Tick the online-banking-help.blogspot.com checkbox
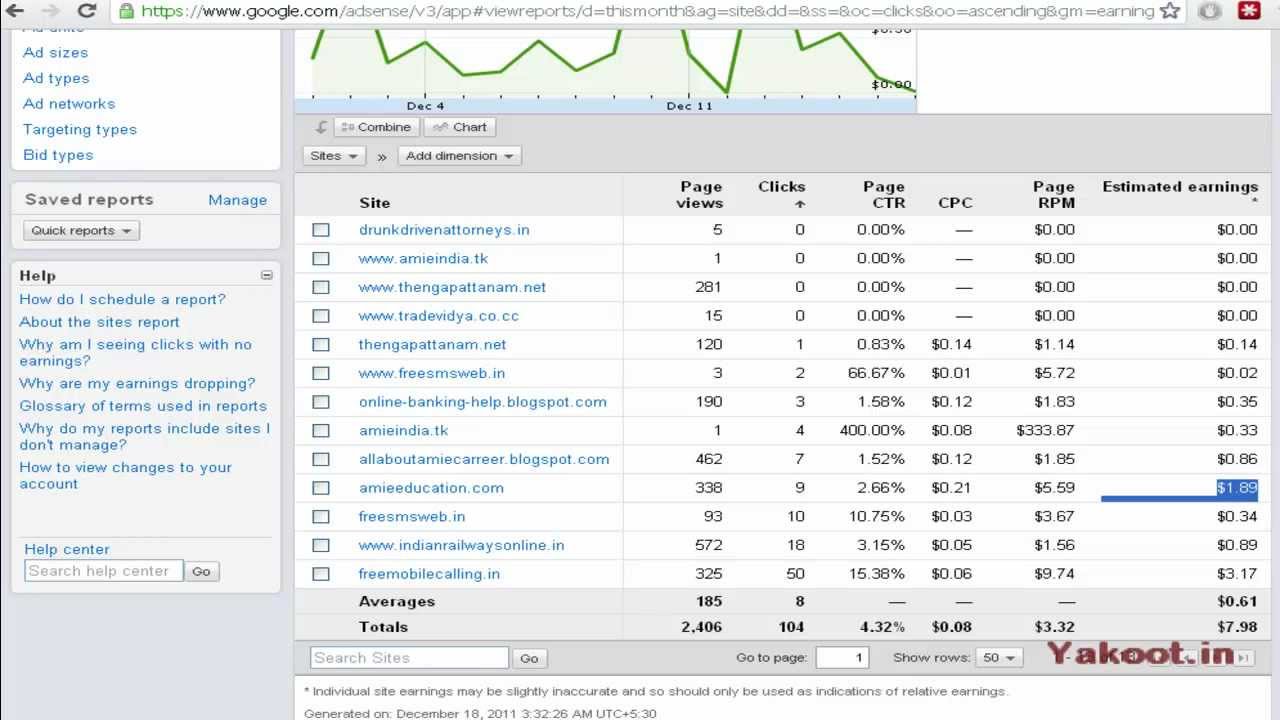 (321, 402)
